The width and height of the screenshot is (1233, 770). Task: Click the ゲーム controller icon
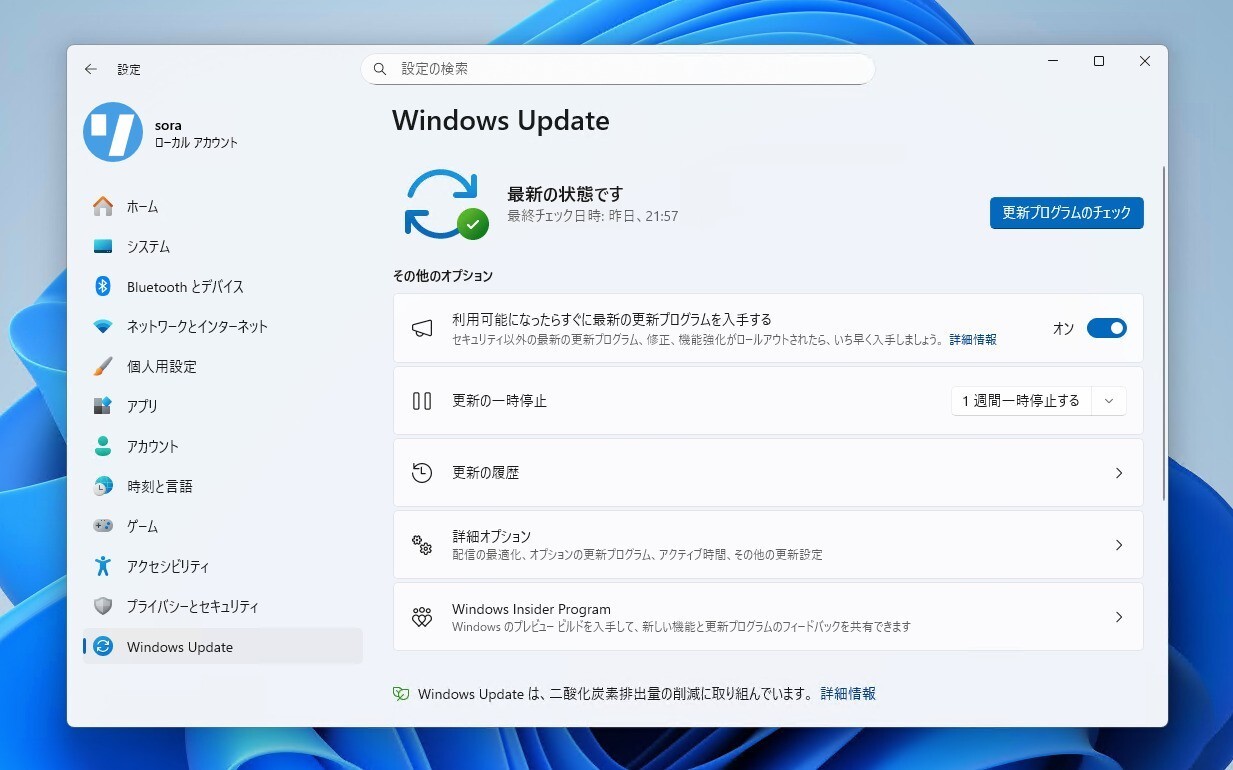(103, 526)
